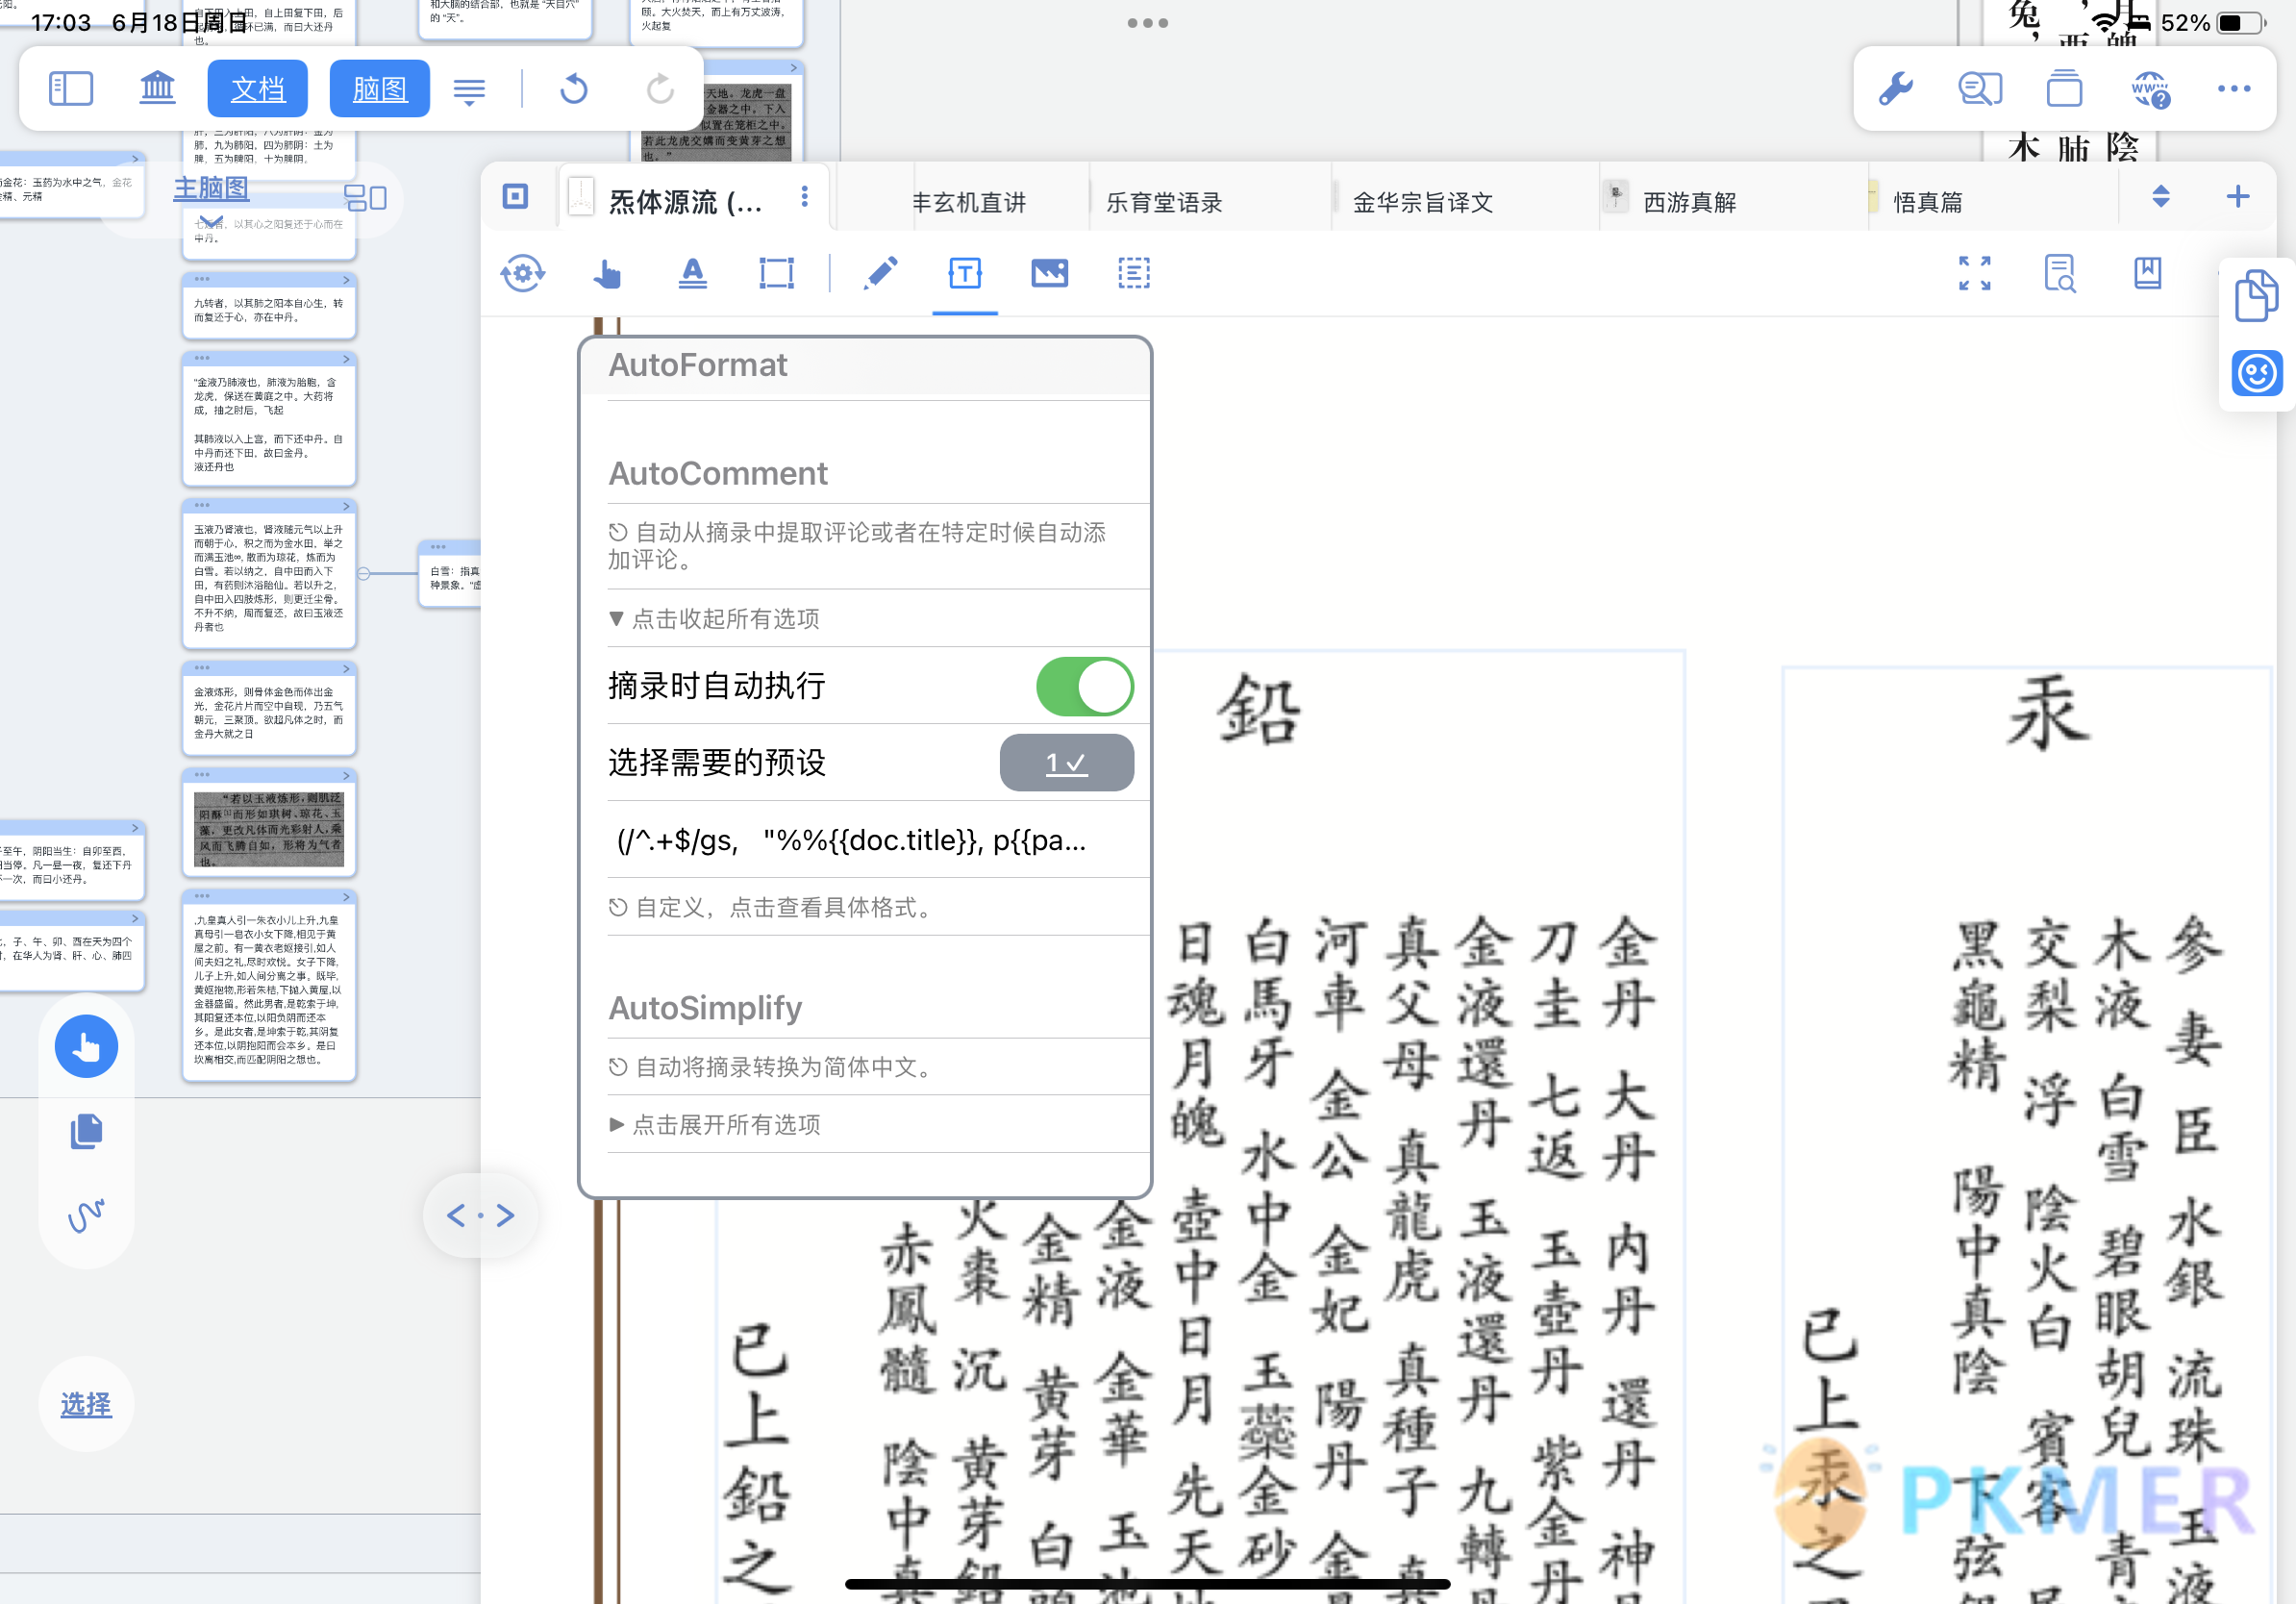Switch to 文档 mode

(x=257, y=89)
